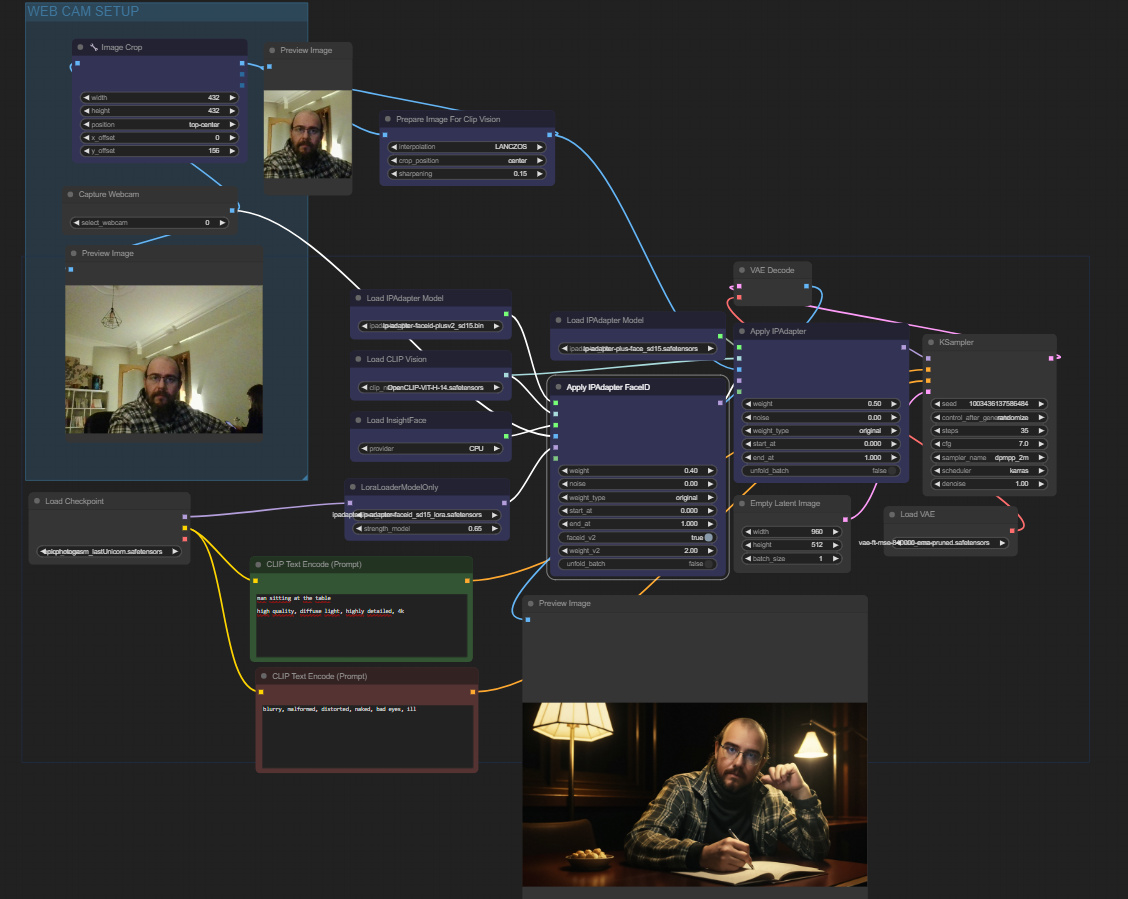
Task: Choose the vae-ft-mse-840000 file in Load VAE
Action: coord(949,543)
